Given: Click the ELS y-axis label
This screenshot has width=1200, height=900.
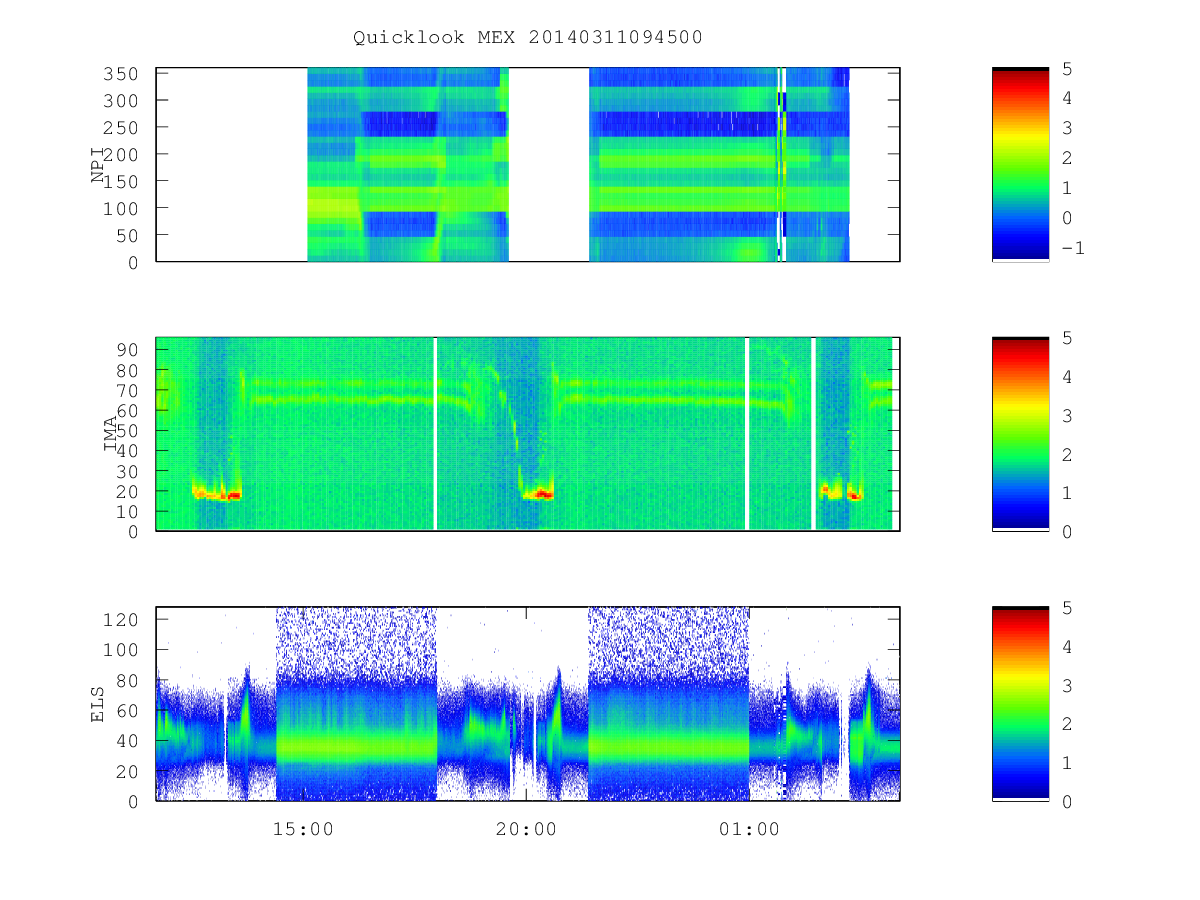Looking at the screenshot, I should (x=98, y=704).
